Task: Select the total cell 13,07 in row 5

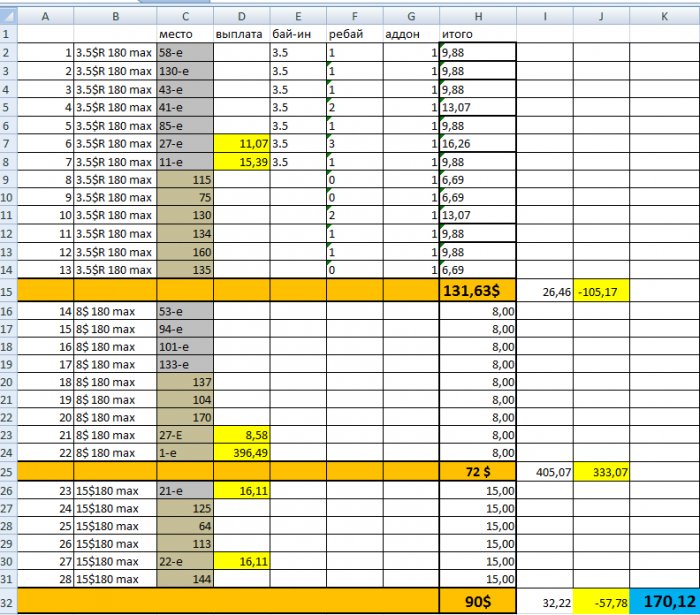Action: tap(478, 108)
